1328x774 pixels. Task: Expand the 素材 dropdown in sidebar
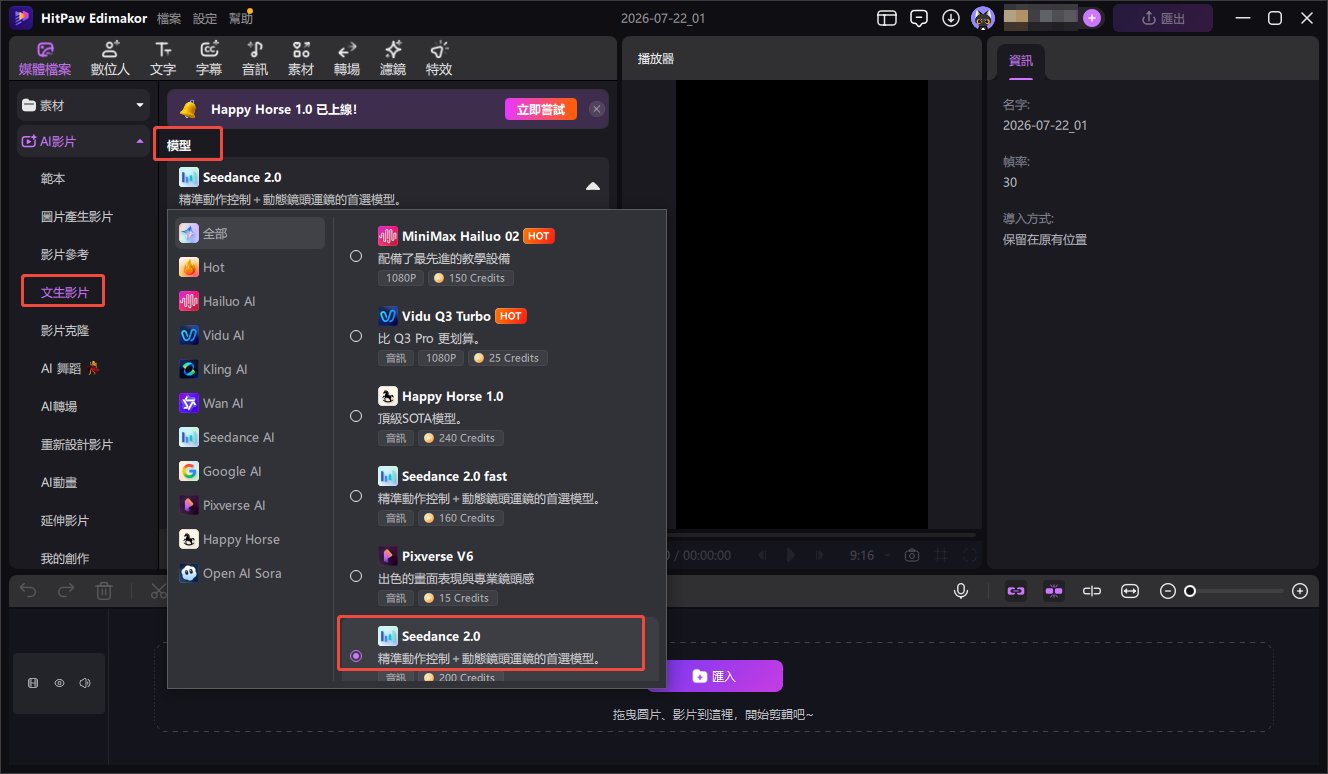140,105
